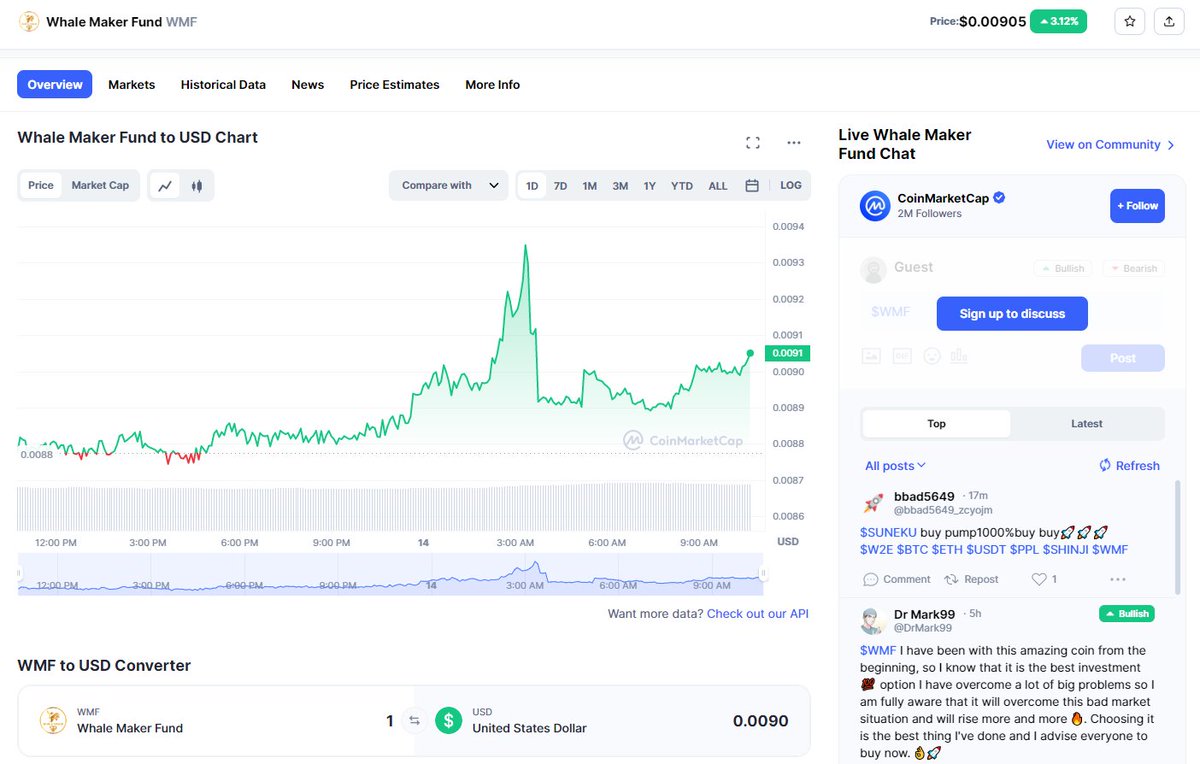The height and width of the screenshot is (764, 1200).
Task: Mark sentiment as Bullish
Action: (1061, 268)
